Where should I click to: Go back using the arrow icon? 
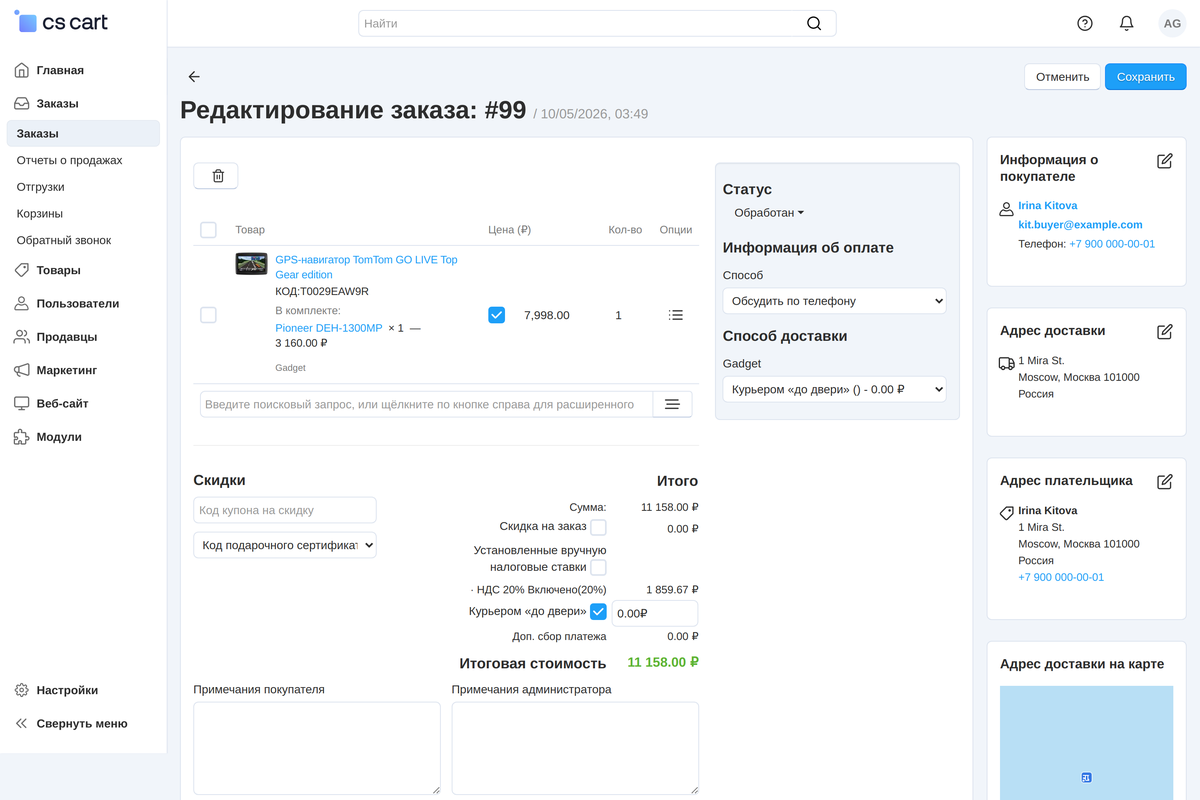194,77
